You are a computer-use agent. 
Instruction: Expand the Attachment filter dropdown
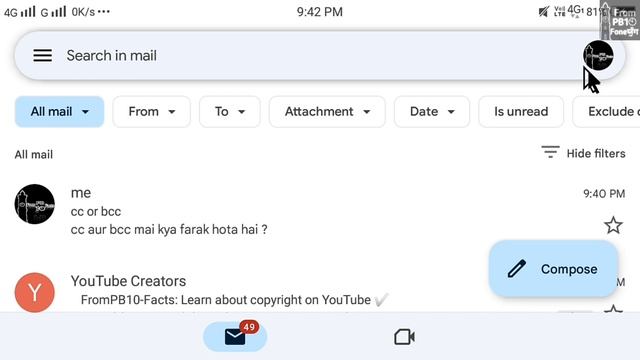(327, 111)
